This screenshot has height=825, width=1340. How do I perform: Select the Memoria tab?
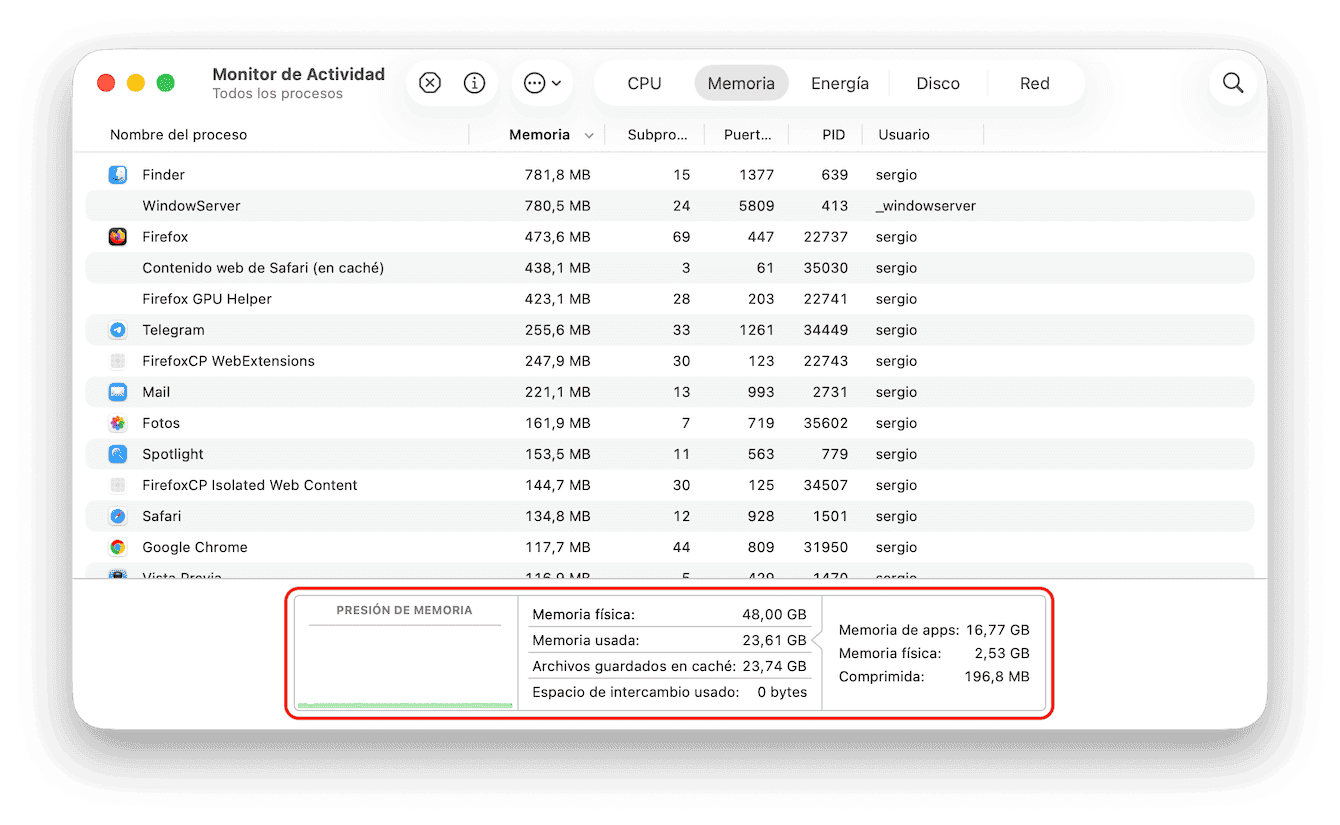tap(741, 83)
